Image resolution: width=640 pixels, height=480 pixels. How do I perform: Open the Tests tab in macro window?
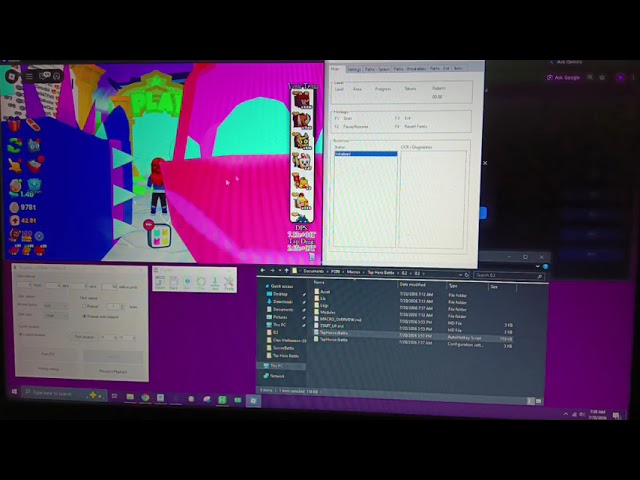click(458, 68)
